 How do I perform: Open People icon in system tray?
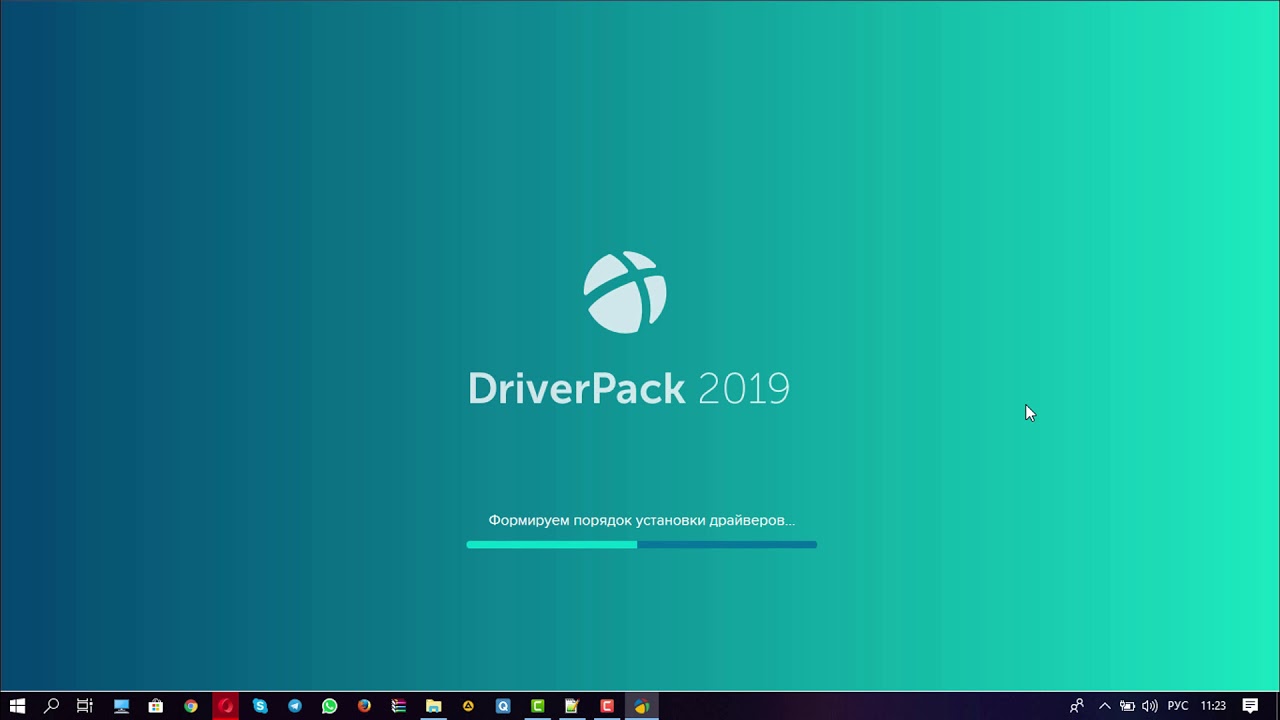[x=1077, y=706]
